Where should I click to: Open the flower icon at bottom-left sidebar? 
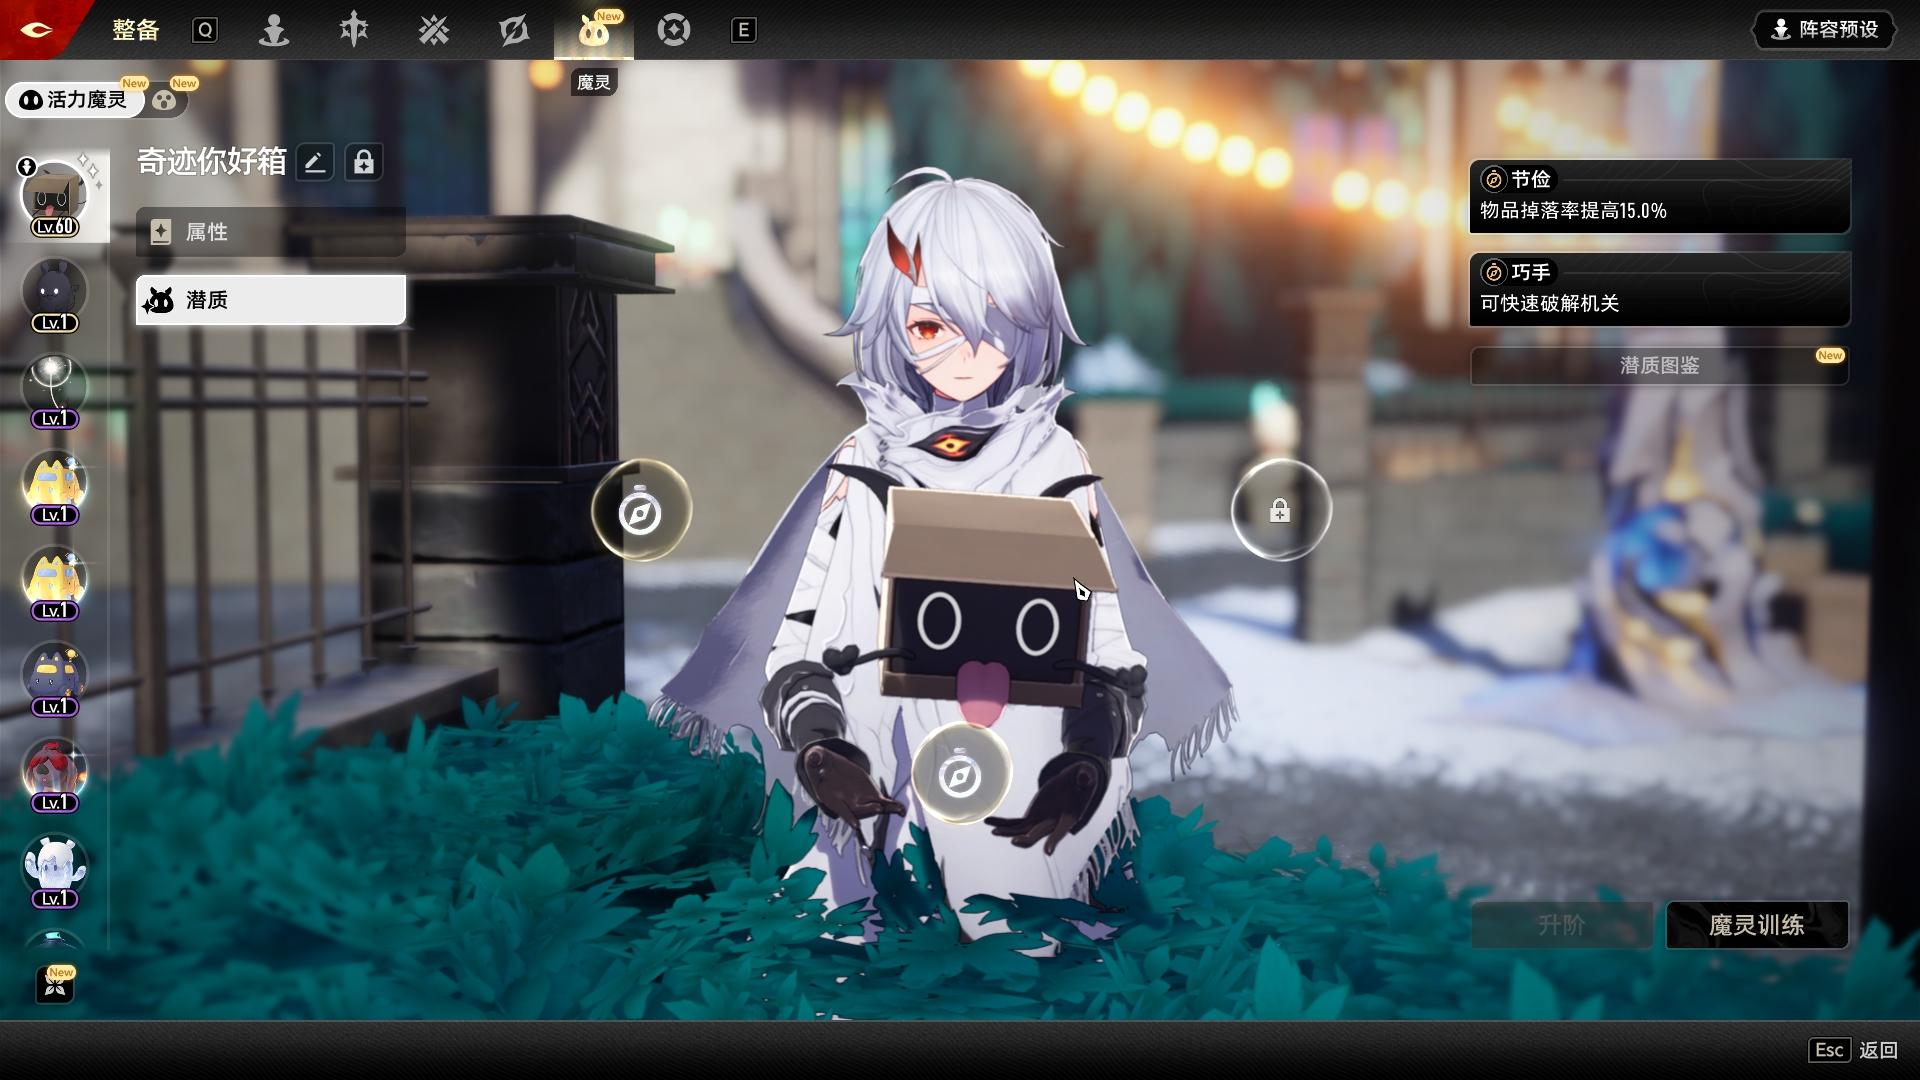(x=56, y=985)
